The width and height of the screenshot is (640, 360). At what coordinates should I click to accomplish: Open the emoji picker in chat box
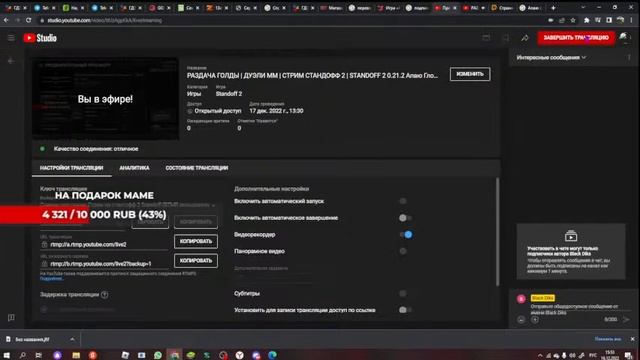tap(521, 320)
